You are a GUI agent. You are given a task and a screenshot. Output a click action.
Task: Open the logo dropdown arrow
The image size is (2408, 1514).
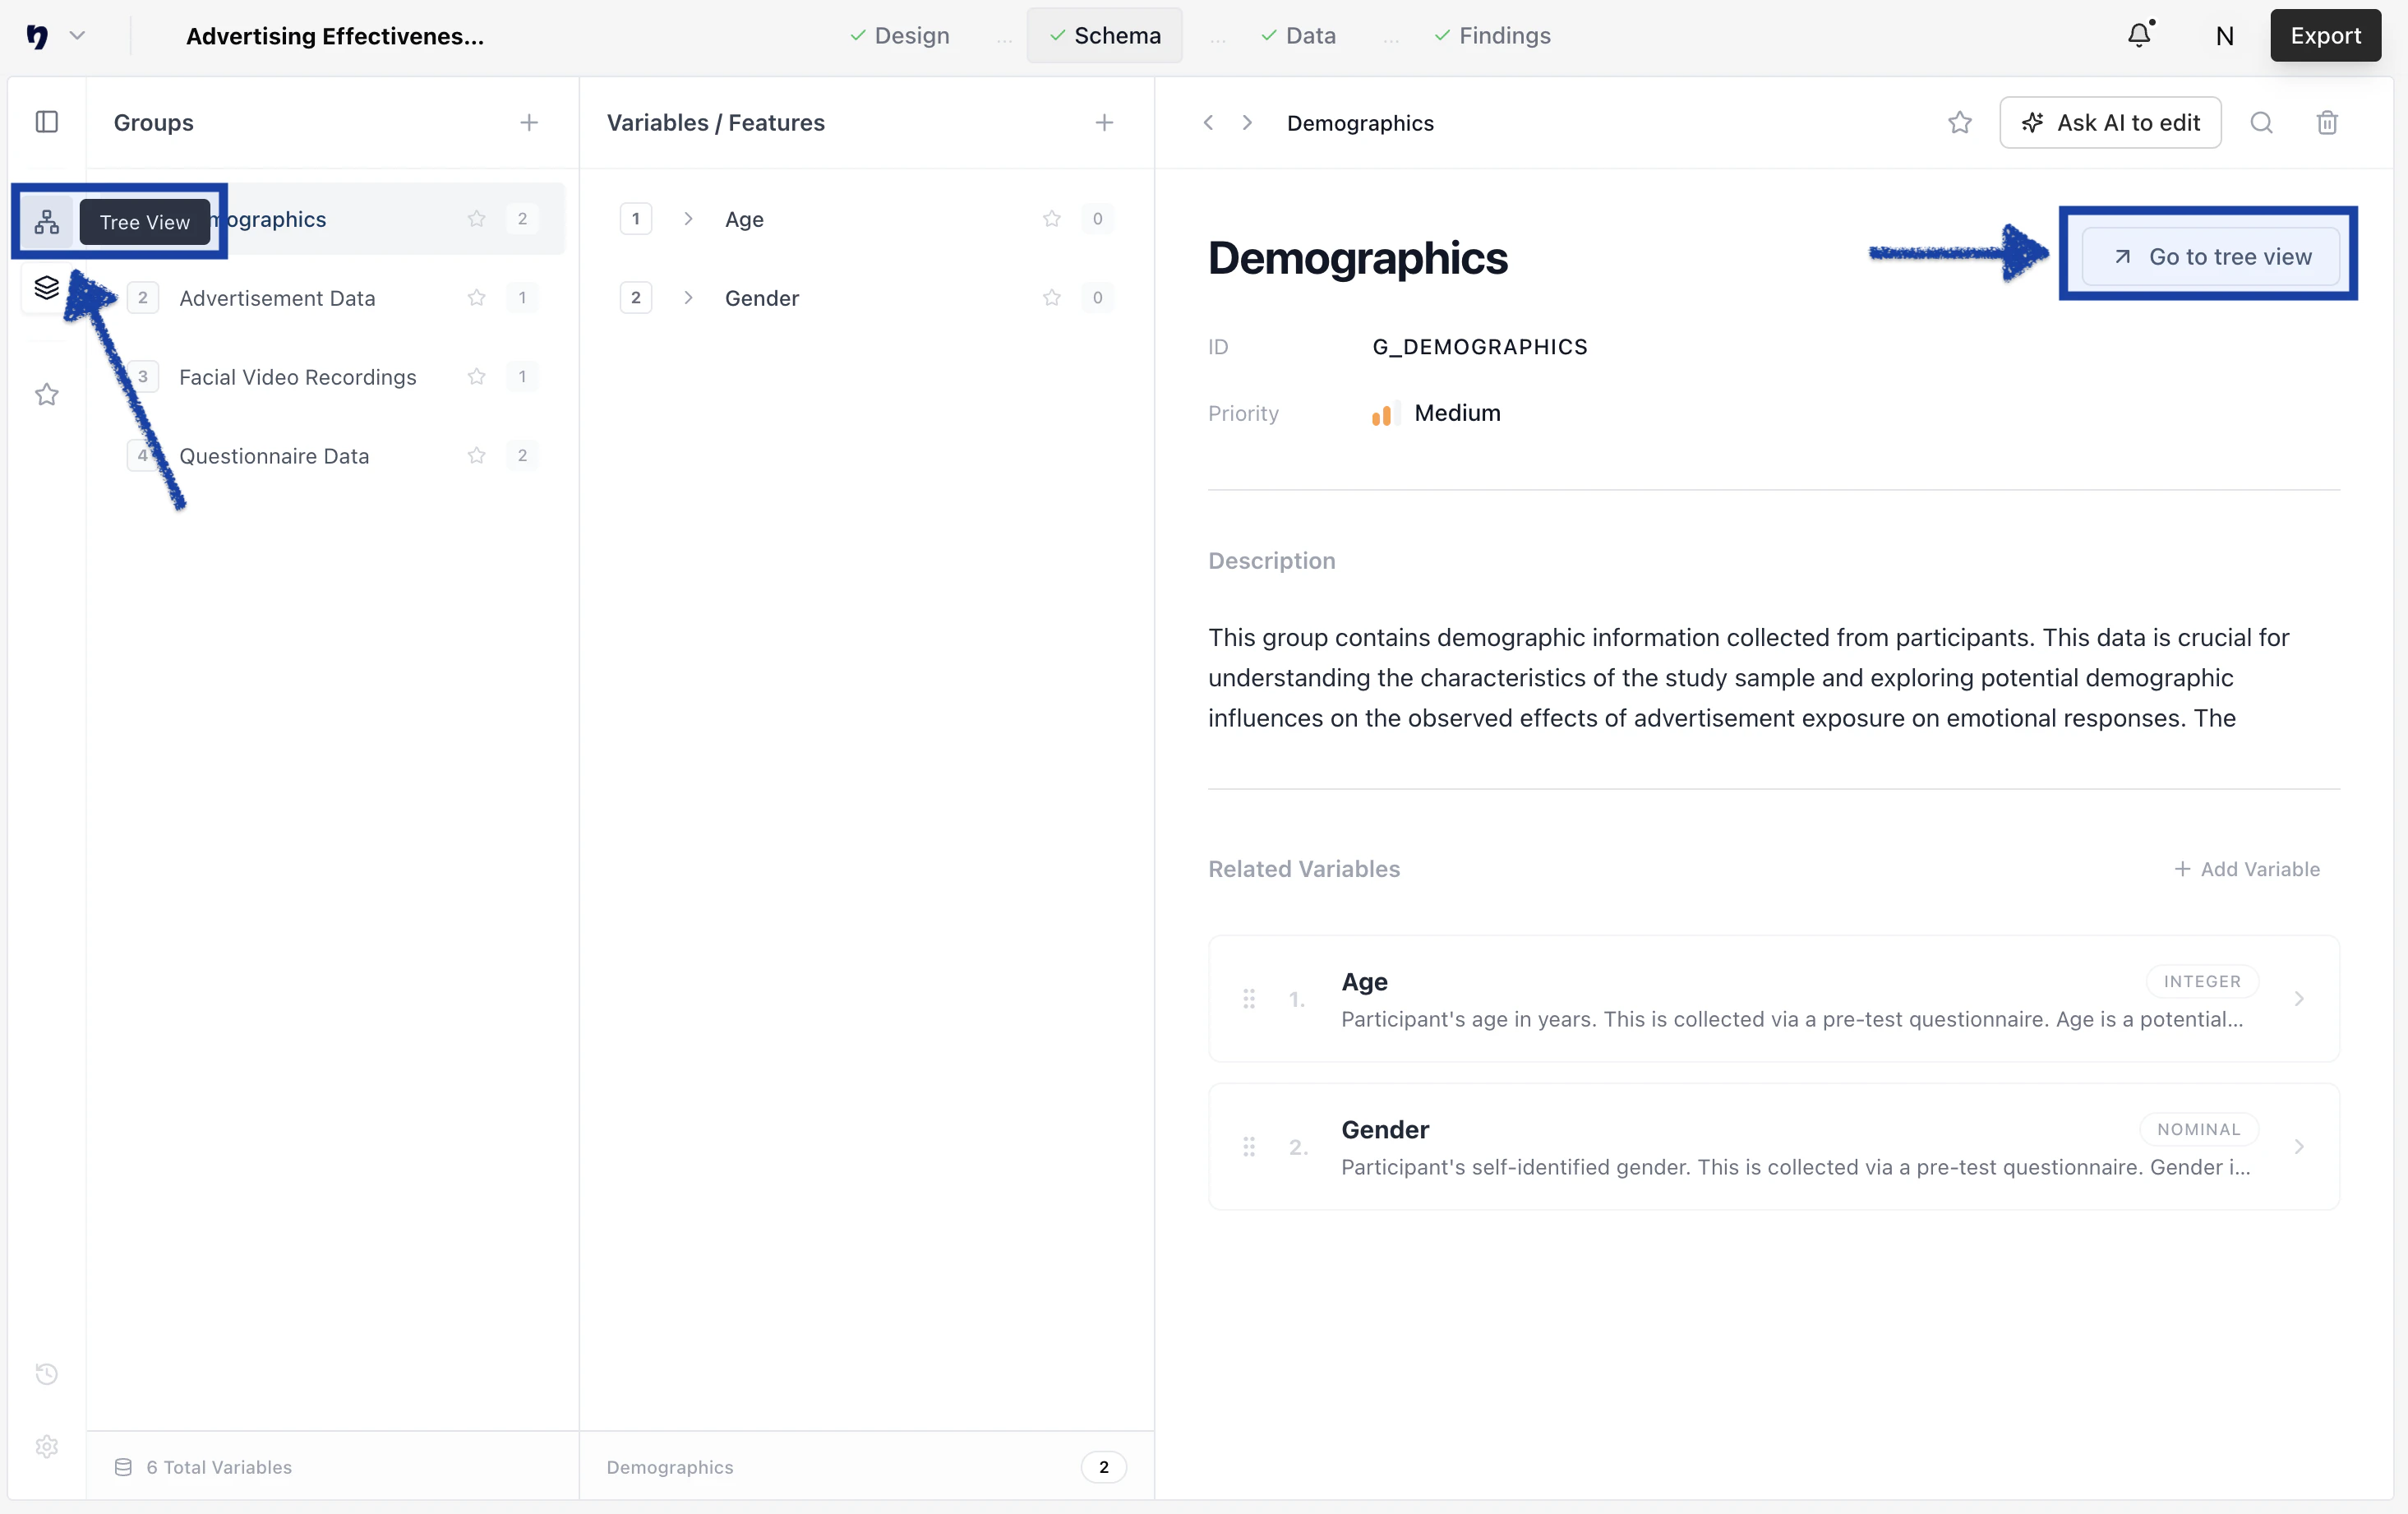coord(77,36)
